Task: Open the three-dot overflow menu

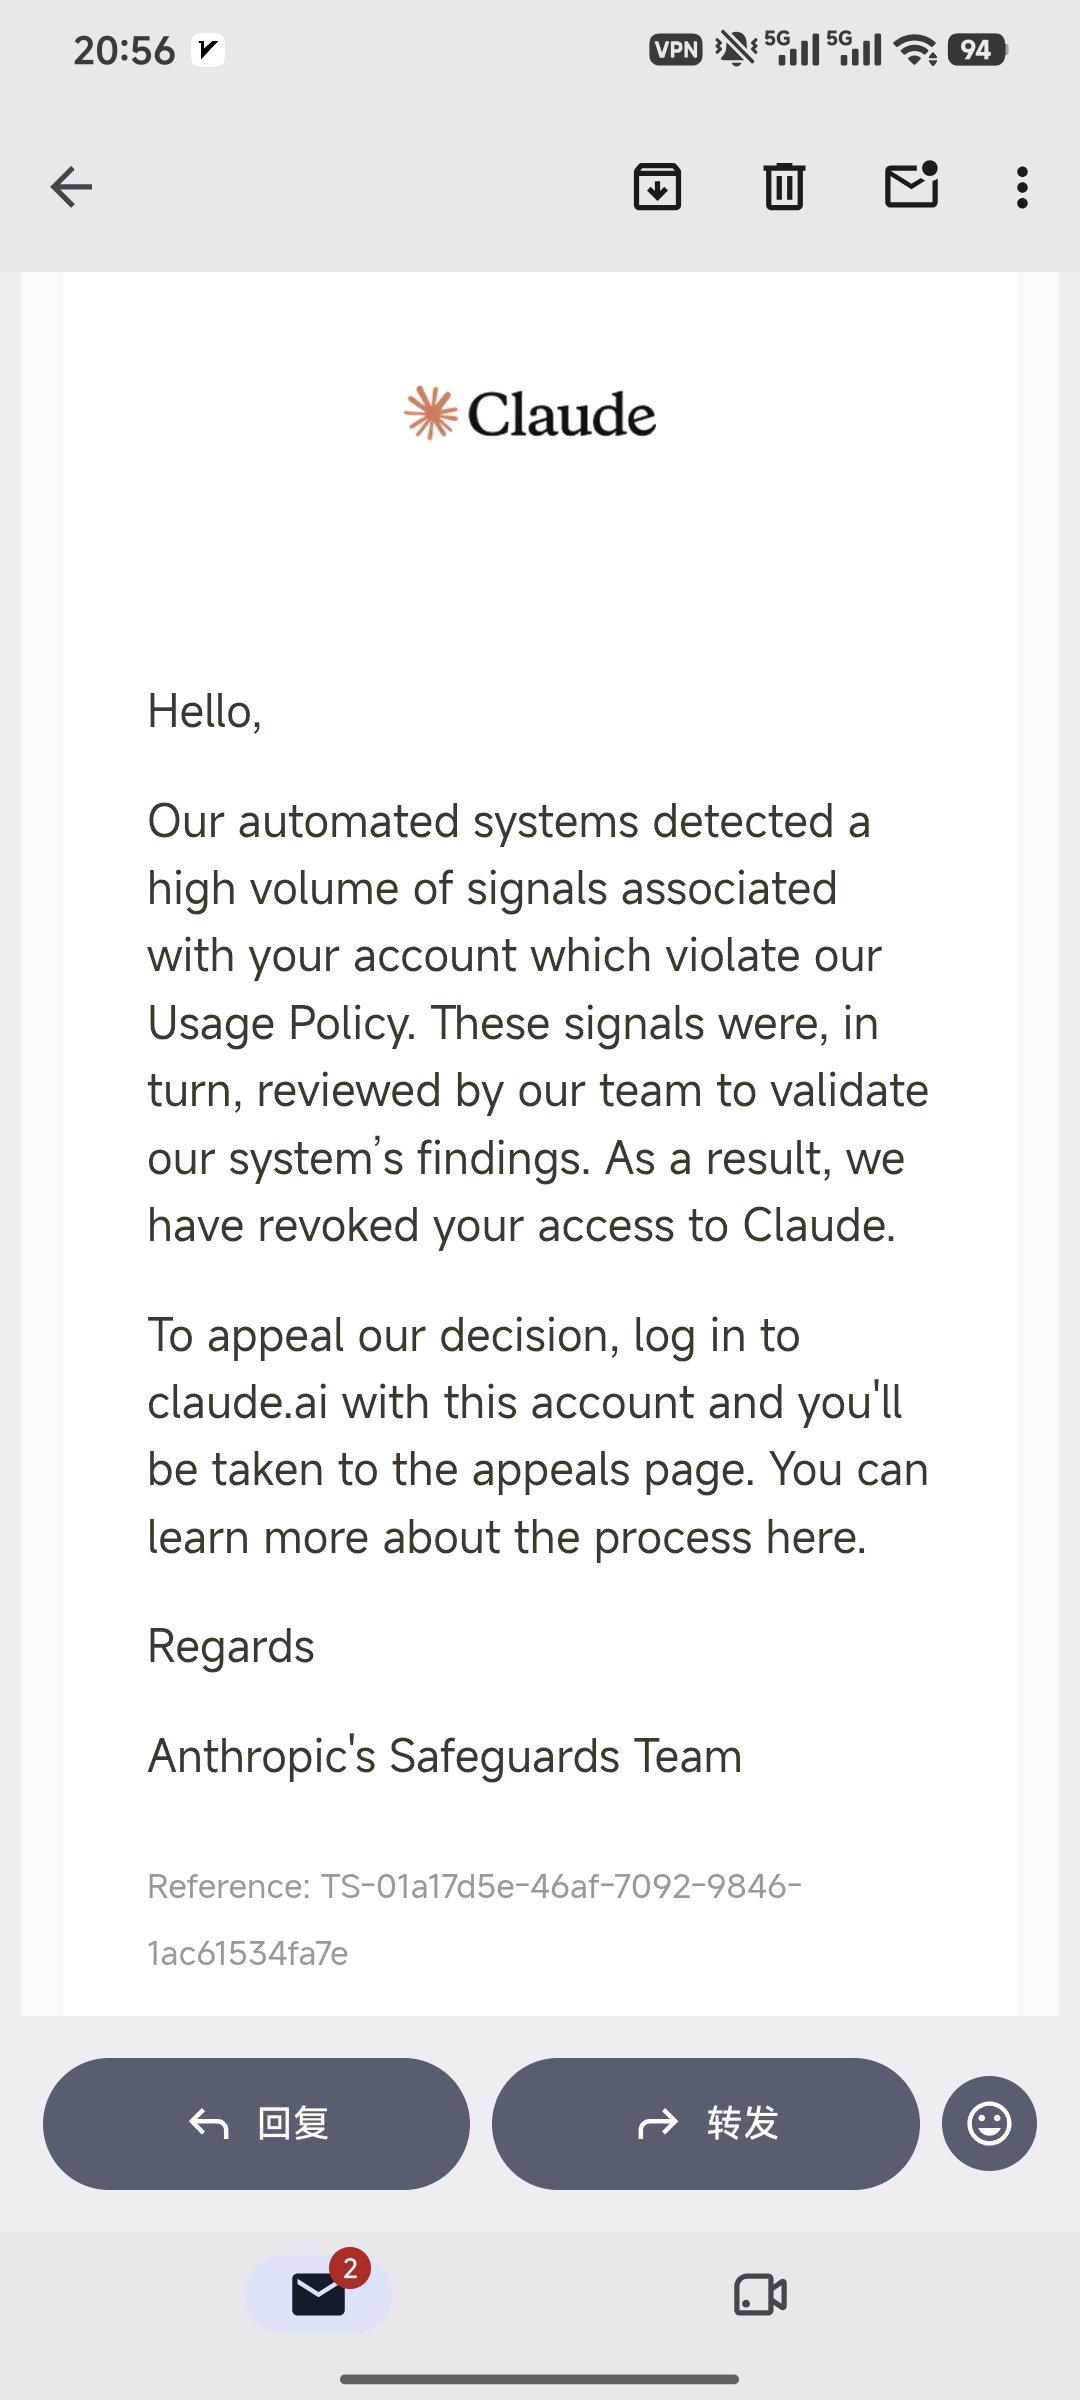Action: tap(1021, 187)
